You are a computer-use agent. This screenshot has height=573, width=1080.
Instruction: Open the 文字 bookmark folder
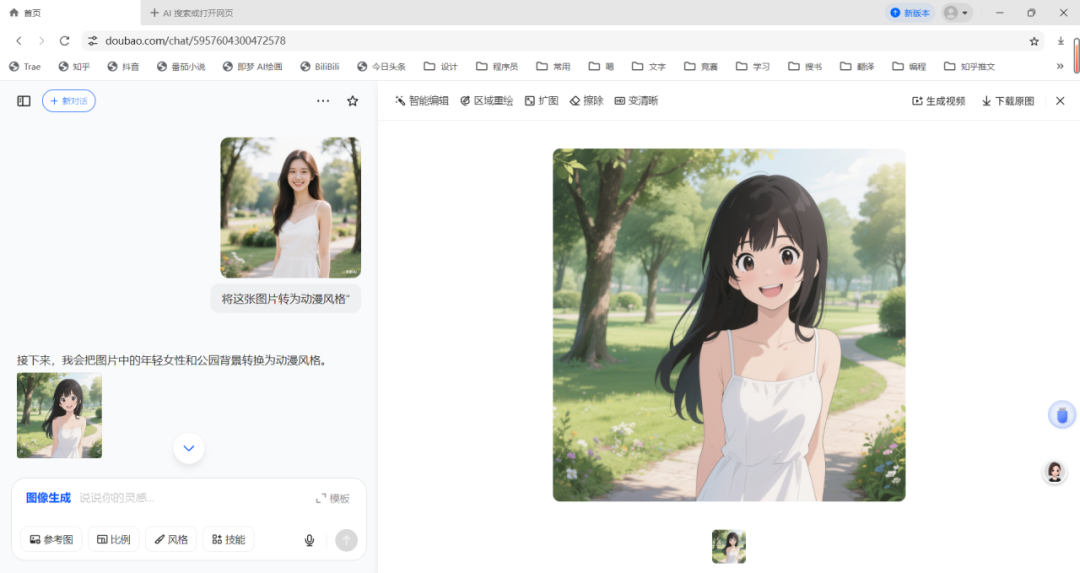(649, 66)
